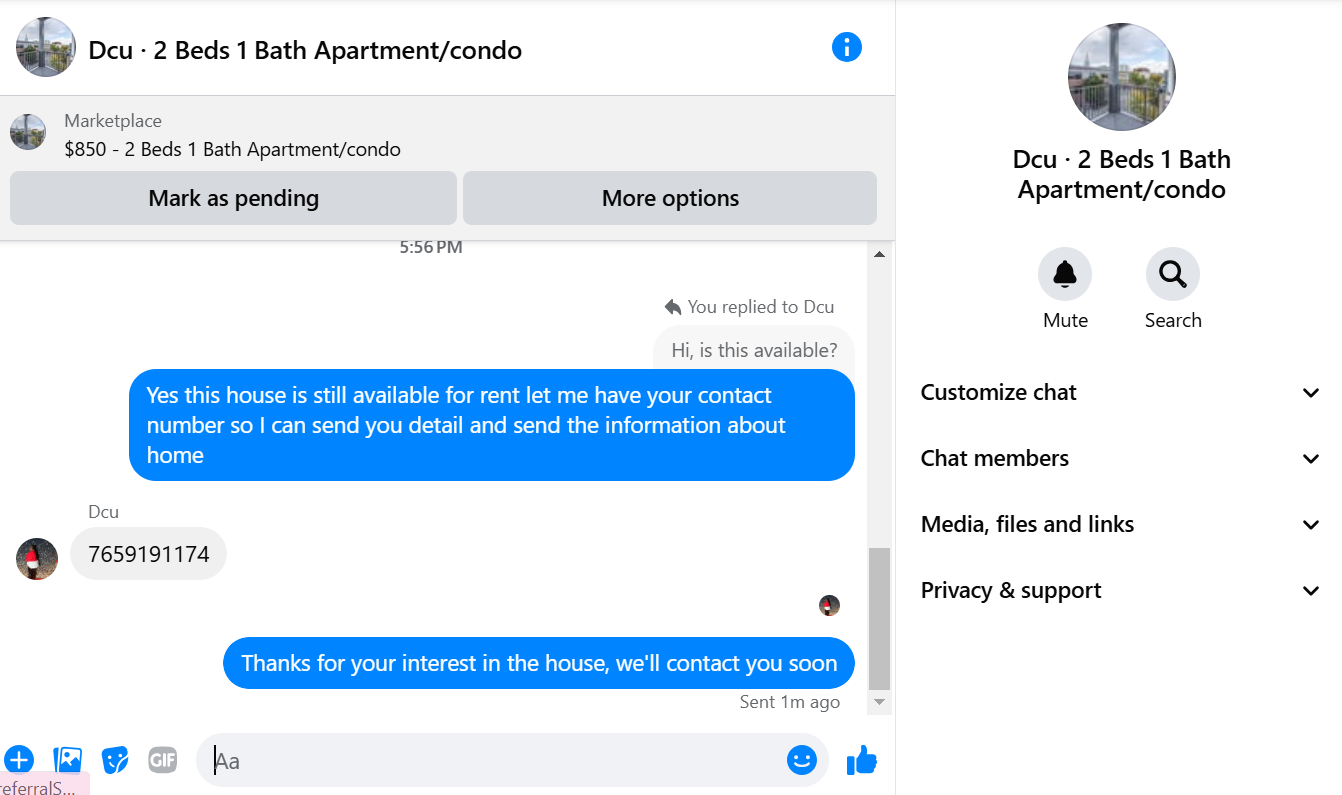Click the chat scrollbar down arrow

(x=880, y=703)
